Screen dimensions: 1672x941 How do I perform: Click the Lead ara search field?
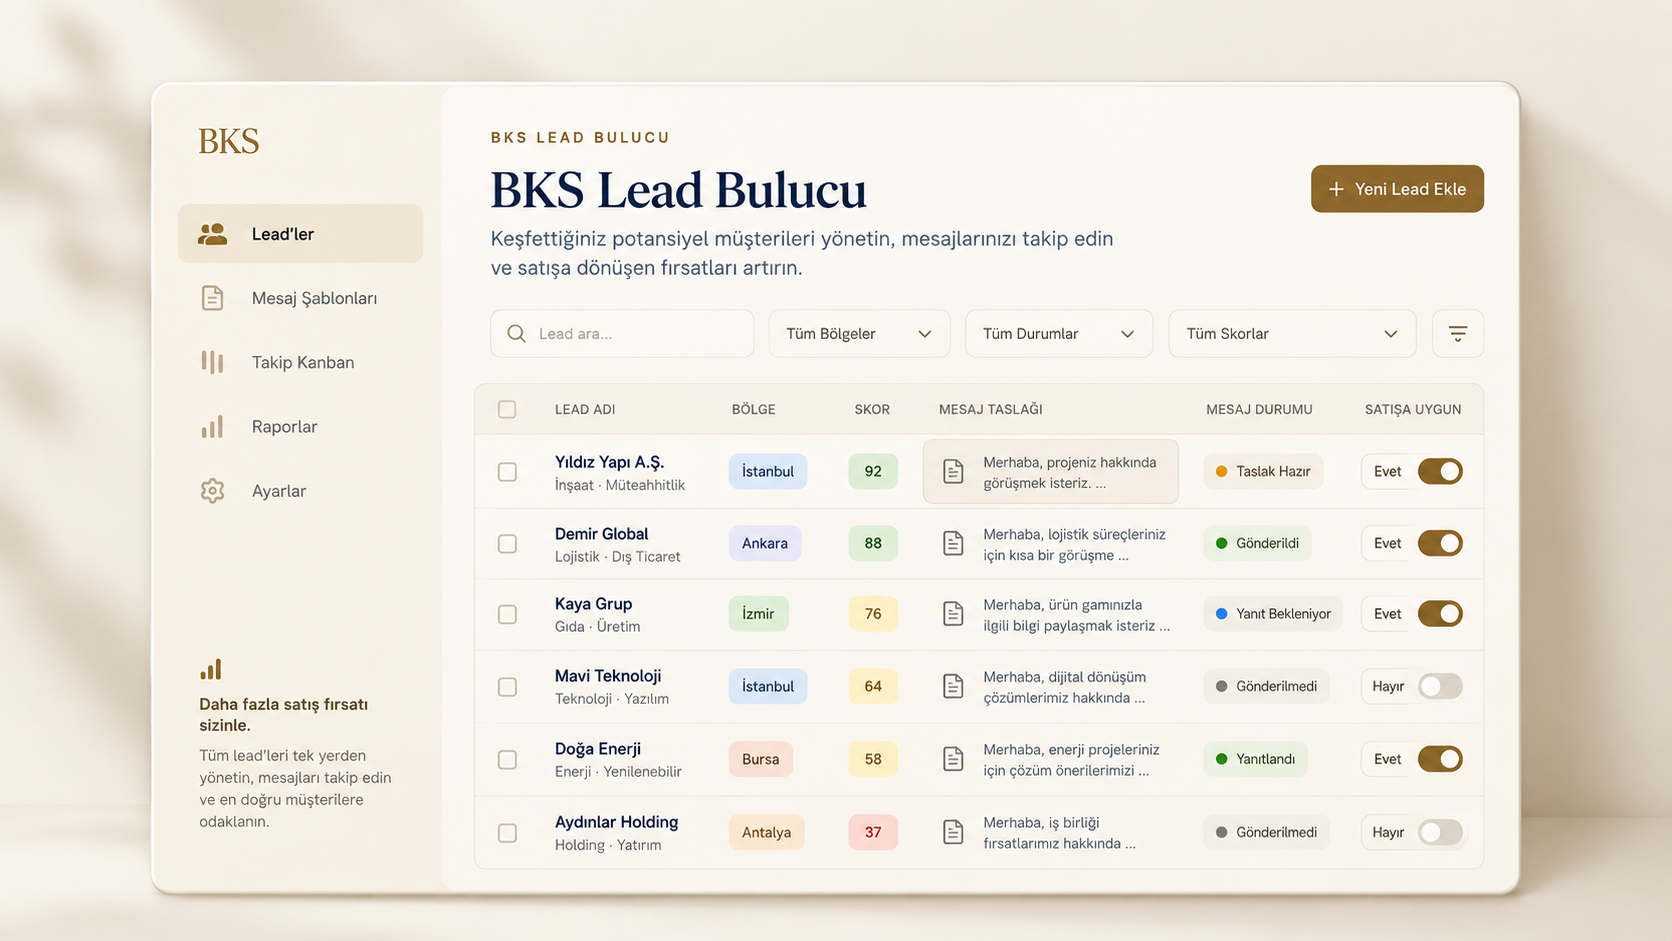click(622, 334)
